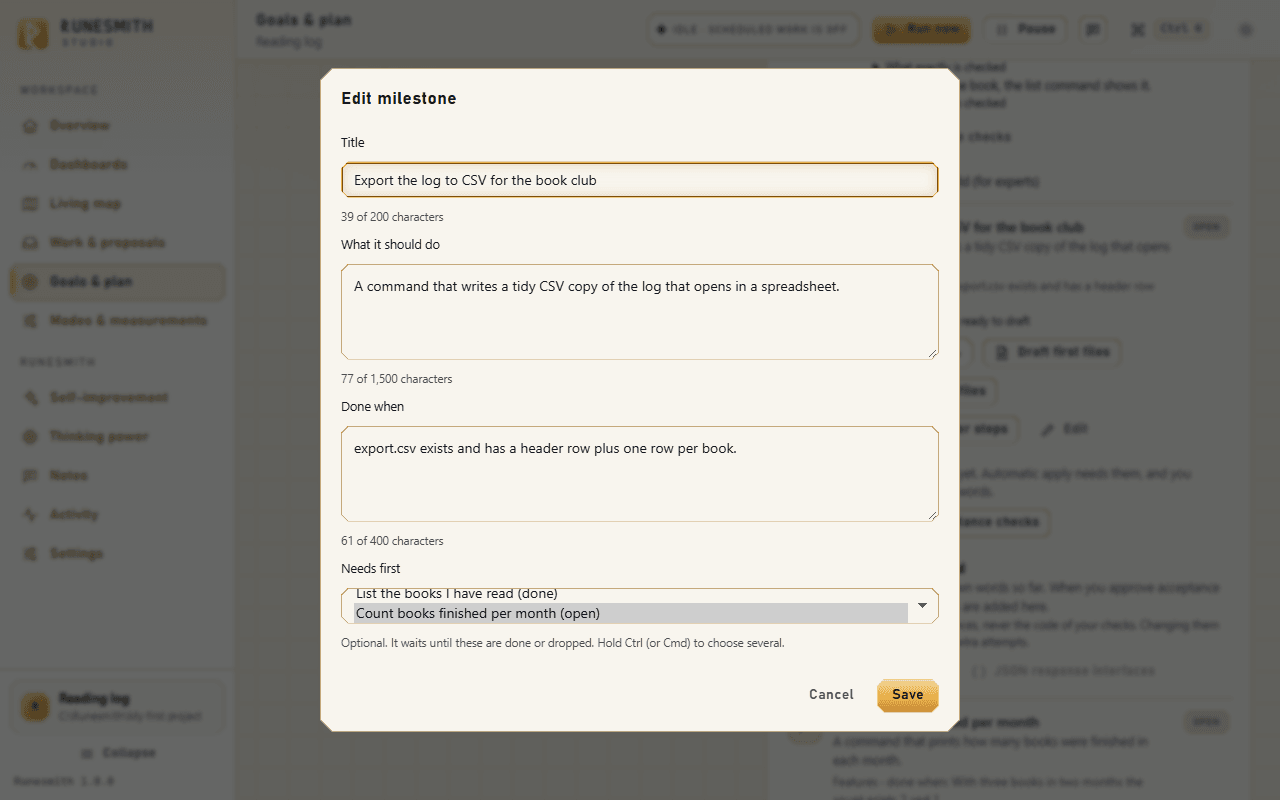Image resolution: width=1280 pixels, height=800 pixels.
Task: Open Settings from the sidebar menu
Action: pos(117,554)
